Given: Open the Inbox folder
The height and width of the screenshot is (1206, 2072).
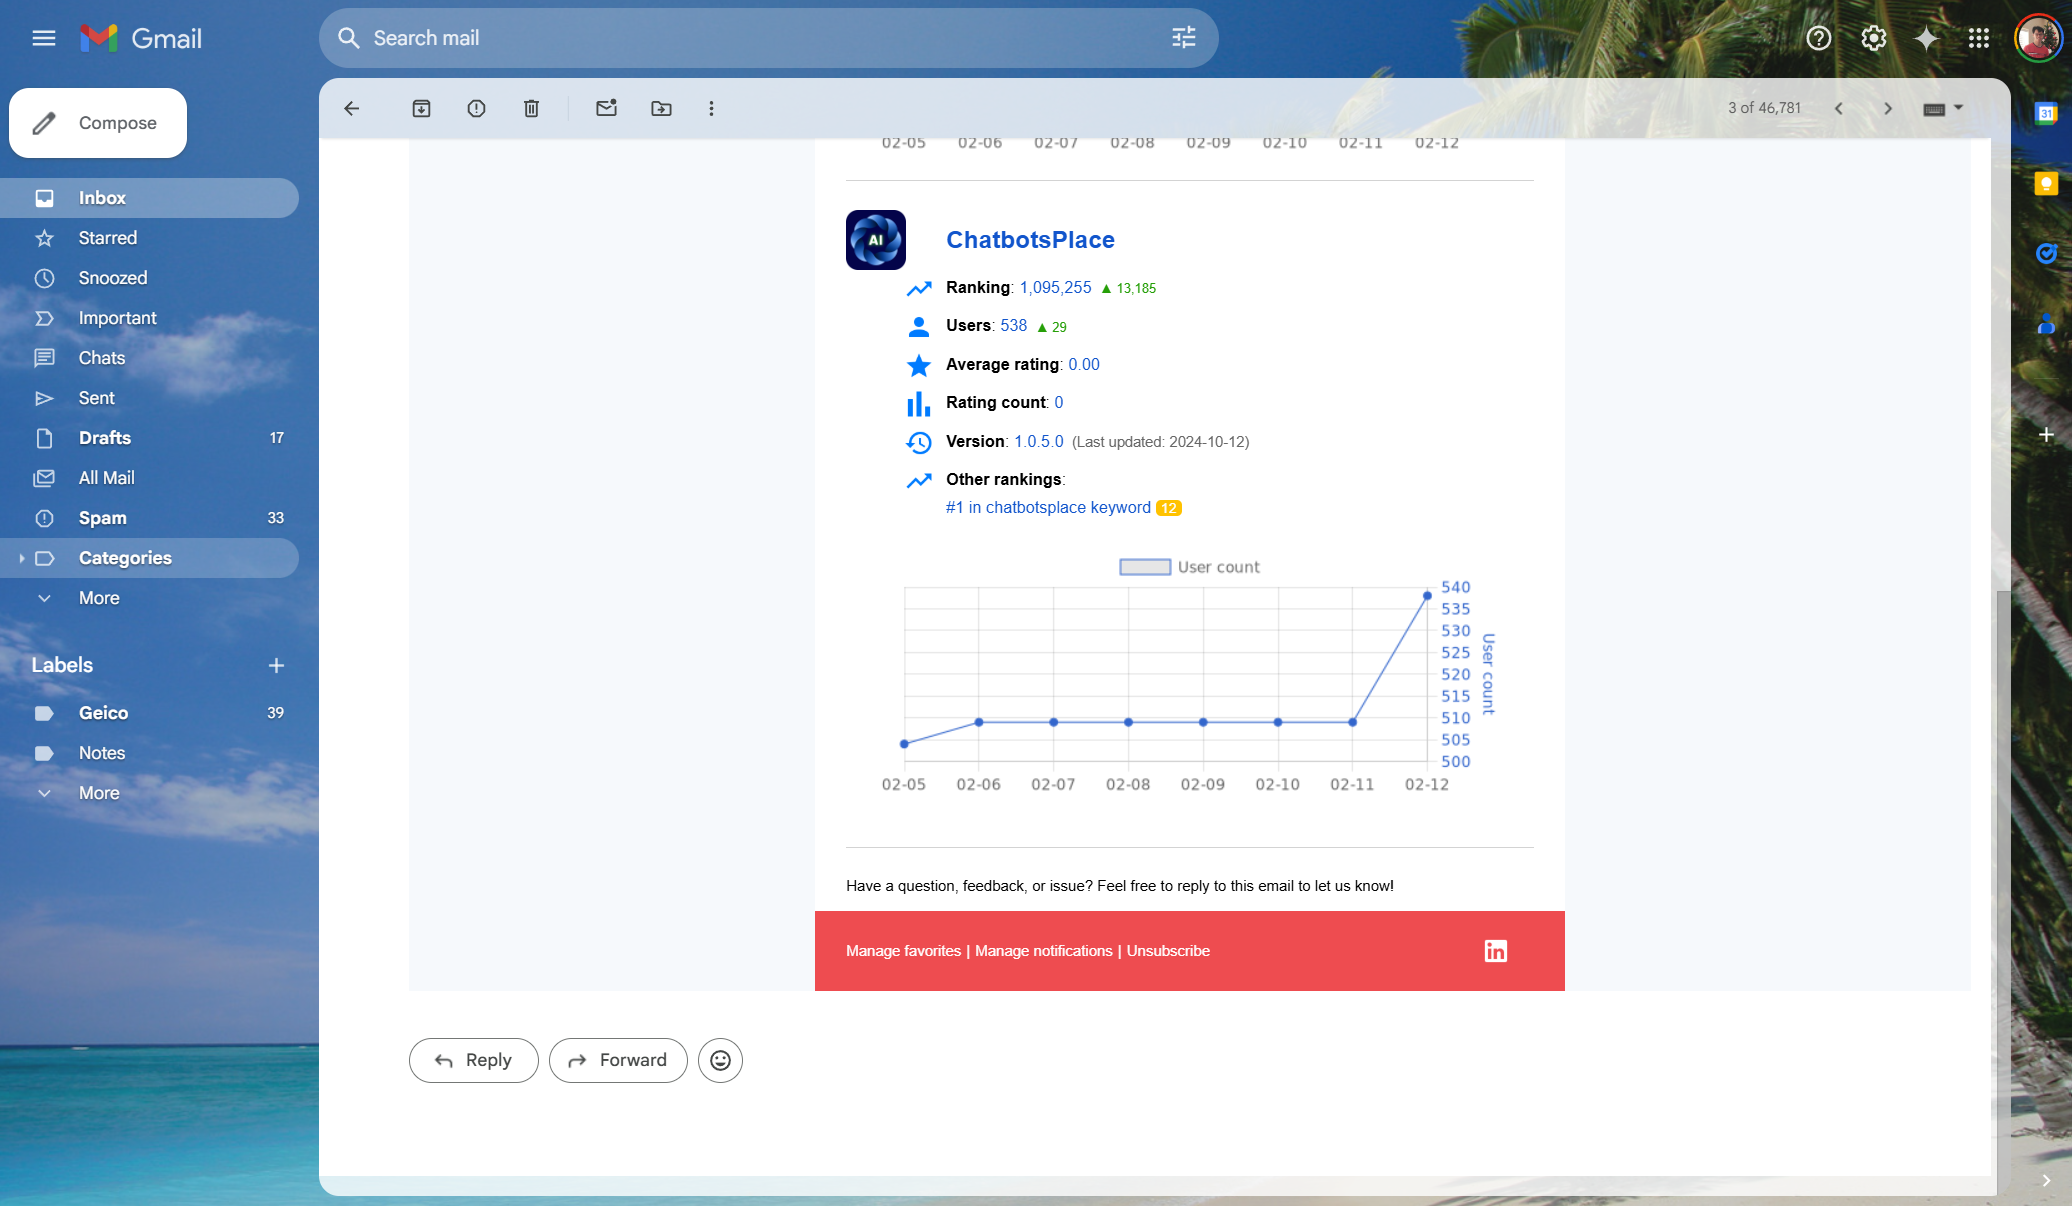Looking at the screenshot, I should pyautogui.click(x=149, y=198).
